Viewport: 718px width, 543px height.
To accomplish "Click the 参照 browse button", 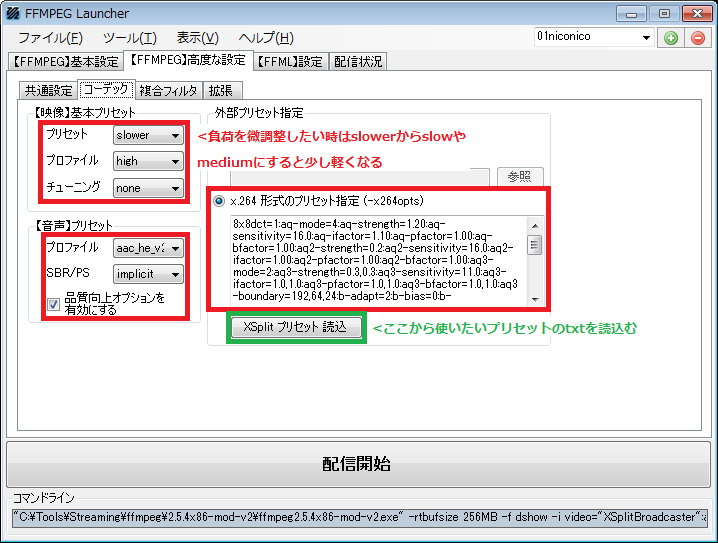I will click(x=520, y=176).
